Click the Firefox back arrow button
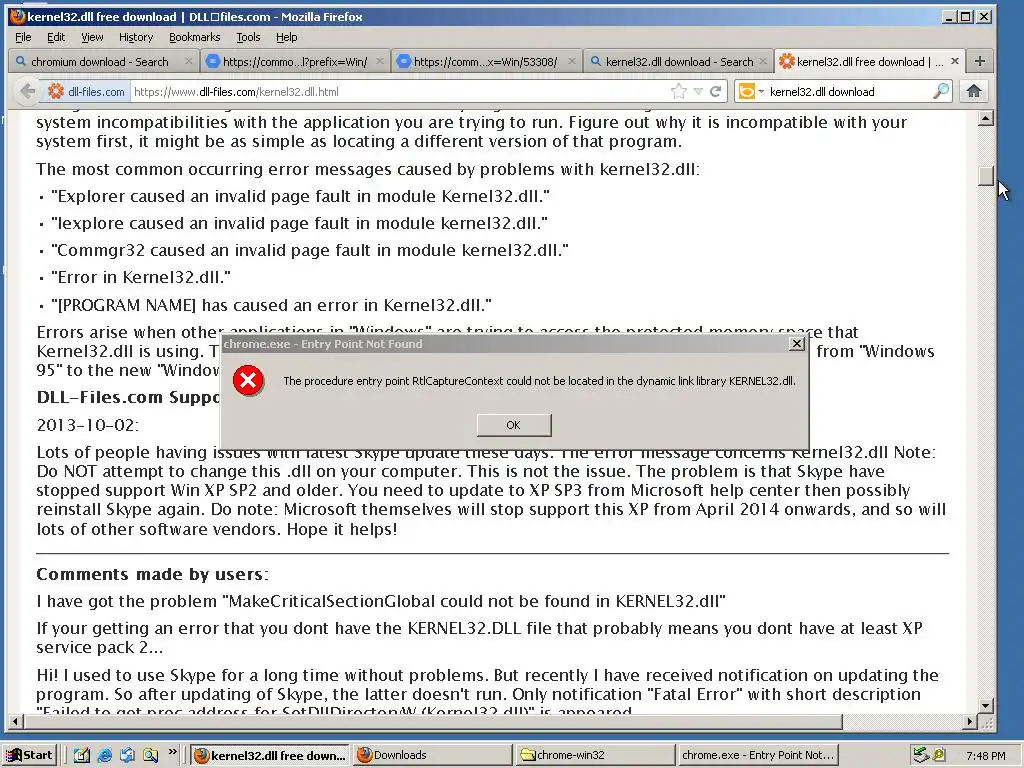 tap(27, 91)
